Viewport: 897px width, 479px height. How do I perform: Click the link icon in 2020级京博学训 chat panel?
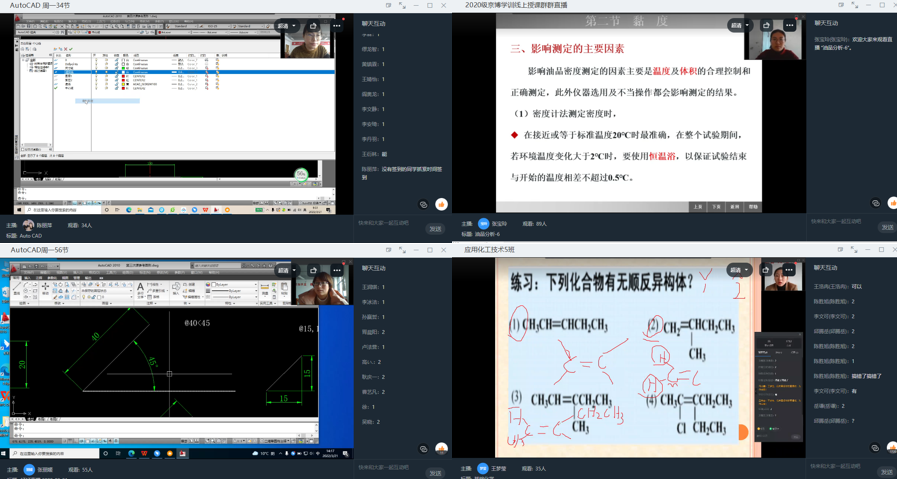(875, 204)
